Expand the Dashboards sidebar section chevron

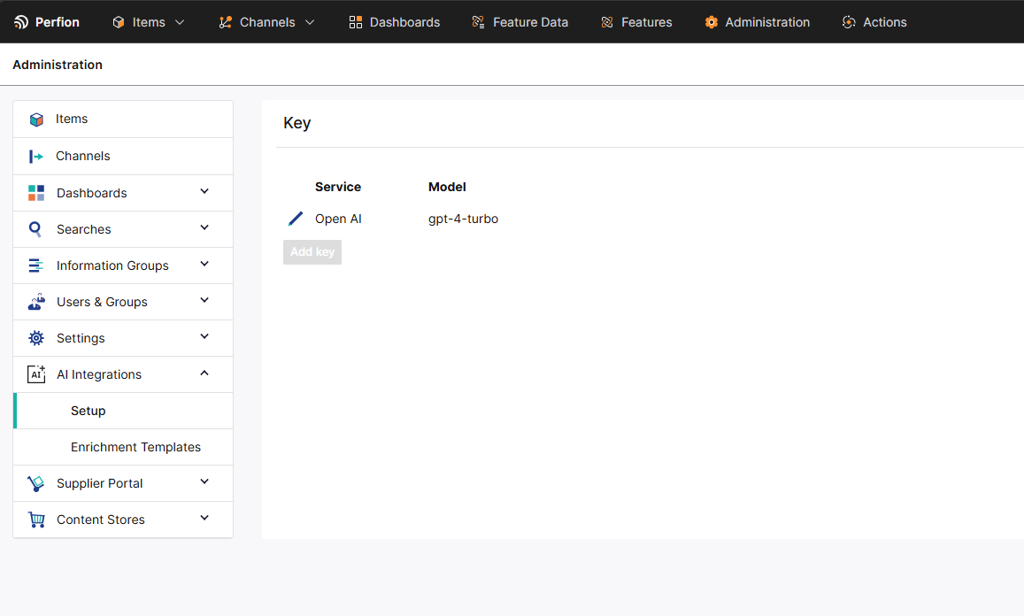coord(204,191)
